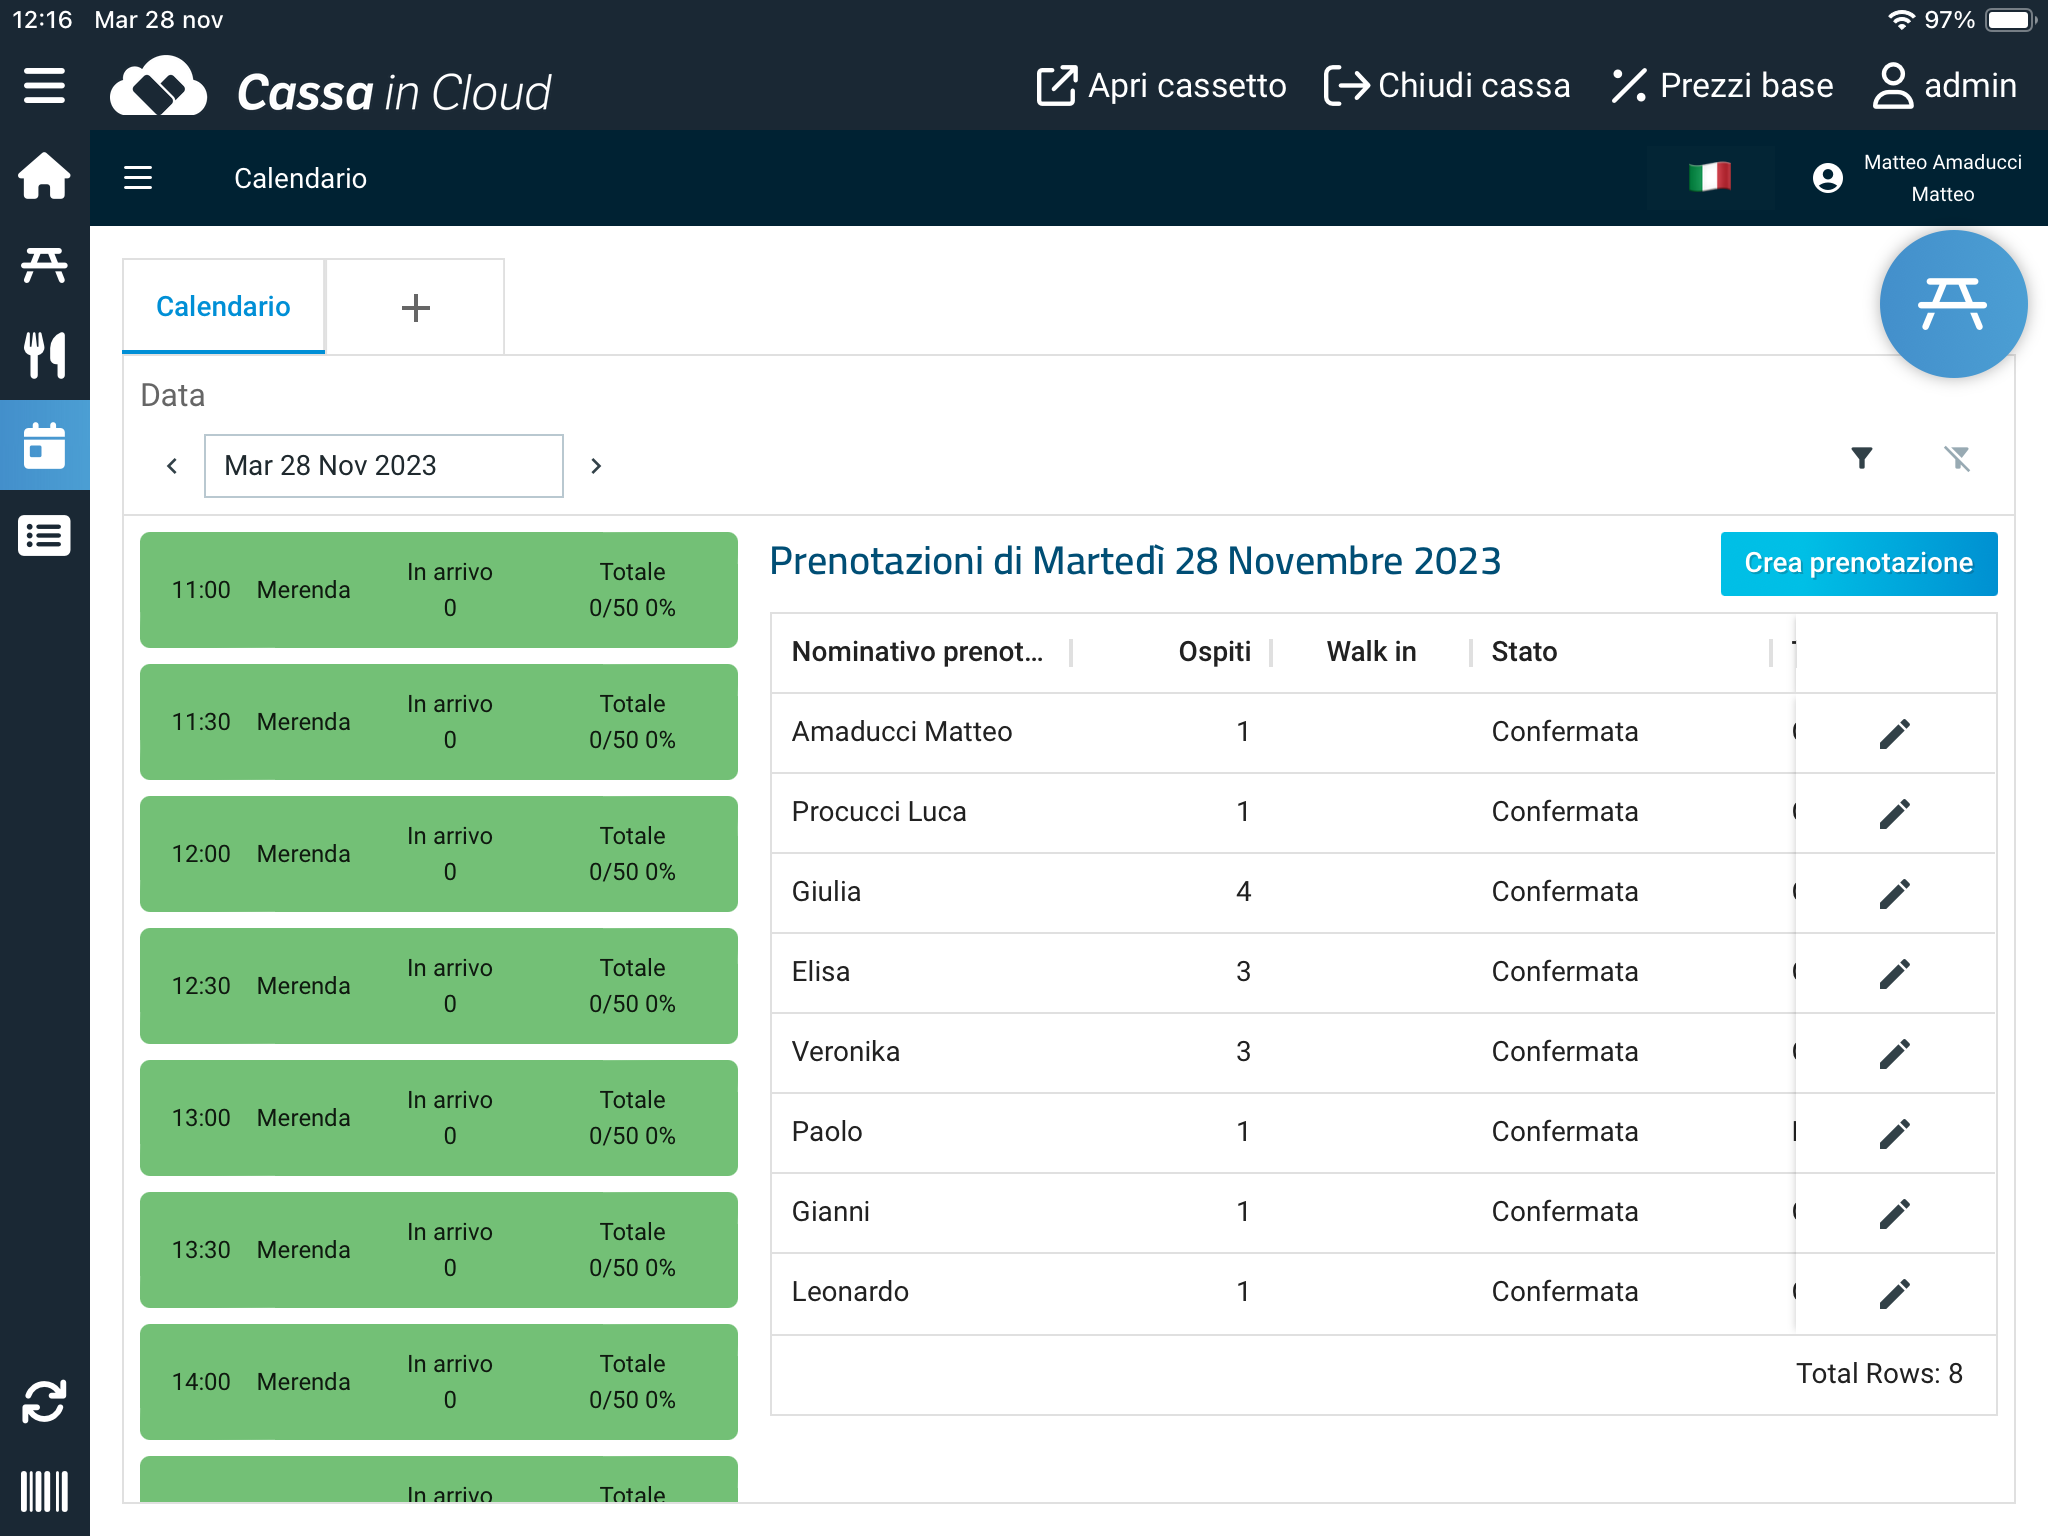The width and height of the screenshot is (2048, 1536).
Task: Add a new tab with plus
Action: (x=415, y=307)
